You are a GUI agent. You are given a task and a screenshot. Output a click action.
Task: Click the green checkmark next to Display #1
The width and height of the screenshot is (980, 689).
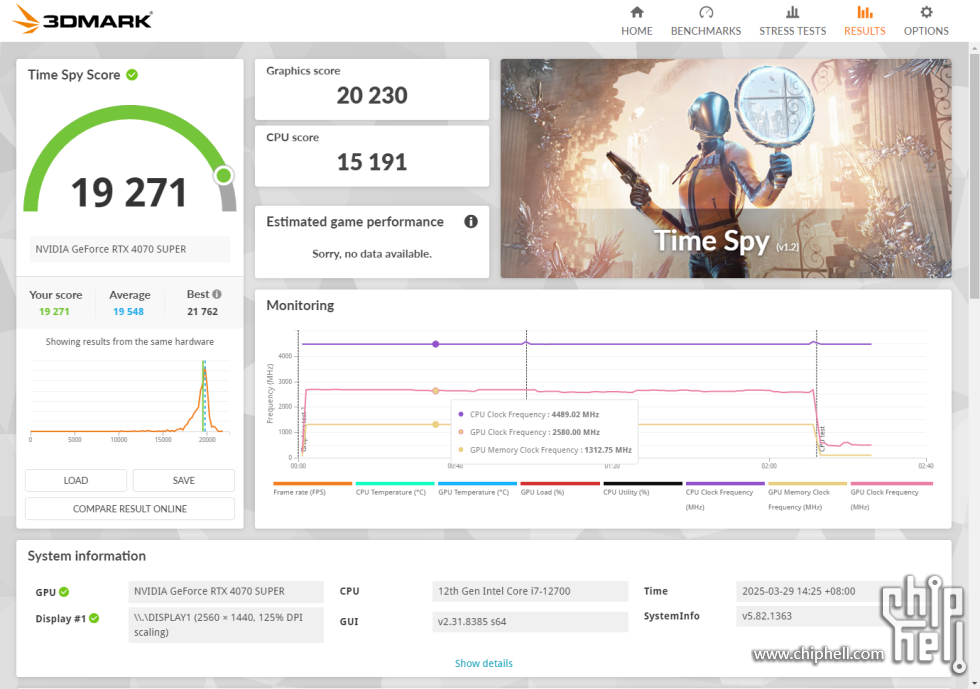[94, 618]
